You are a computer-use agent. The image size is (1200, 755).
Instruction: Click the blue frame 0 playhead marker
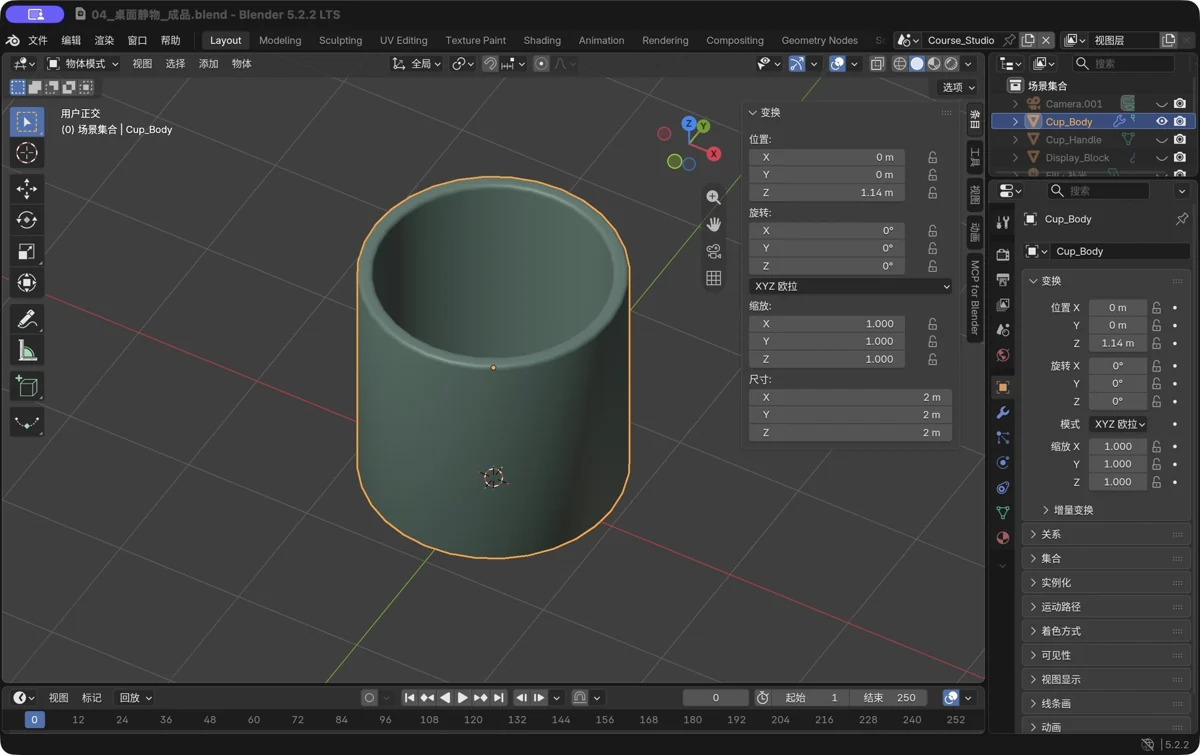click(34, 719)
